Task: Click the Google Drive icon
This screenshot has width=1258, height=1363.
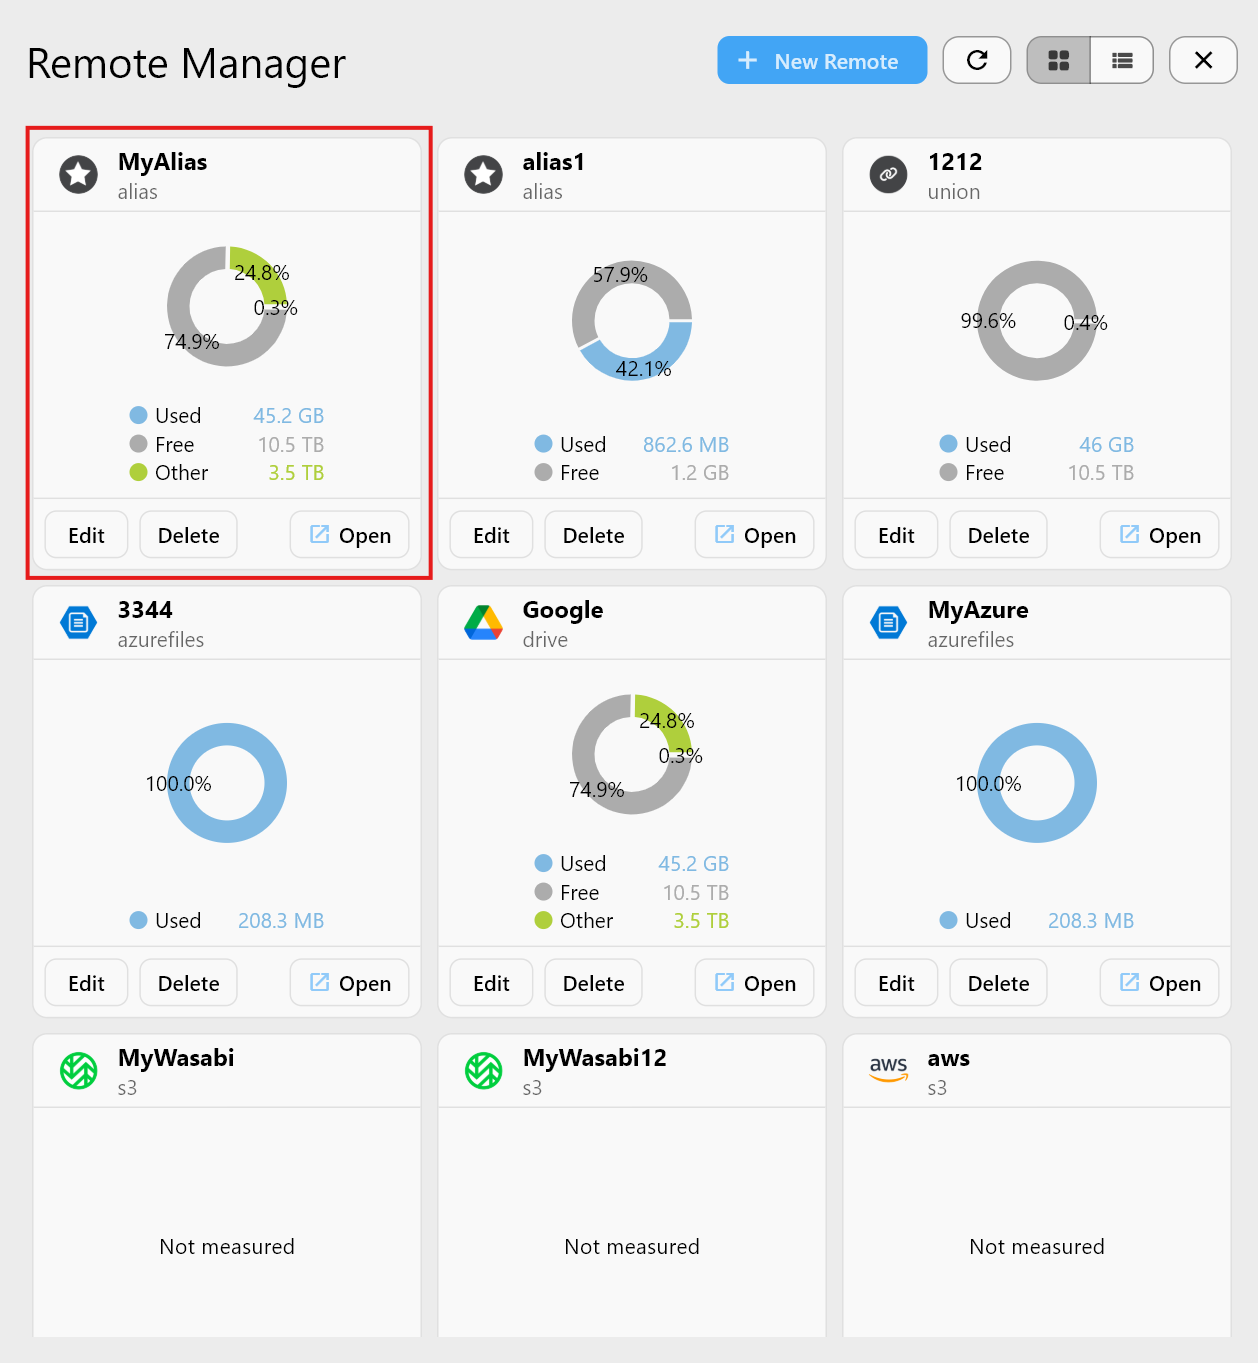Action: coord(484,622)
